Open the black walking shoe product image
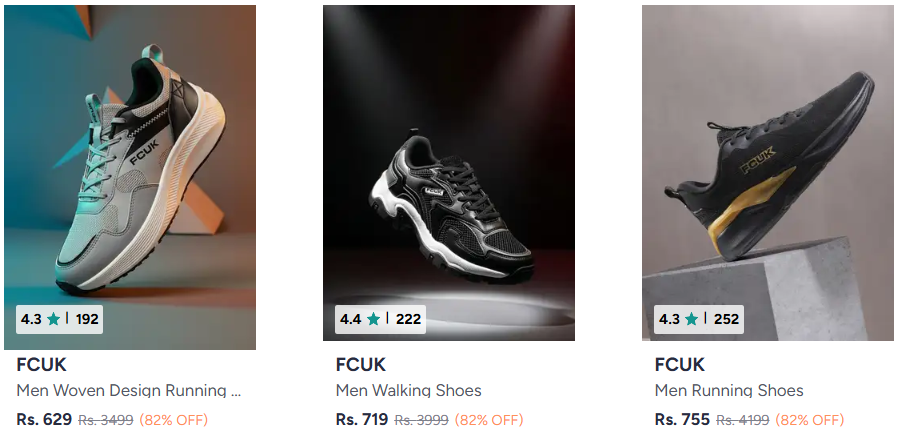This screenshot has width=904, height=440. [x=449, y=173]
